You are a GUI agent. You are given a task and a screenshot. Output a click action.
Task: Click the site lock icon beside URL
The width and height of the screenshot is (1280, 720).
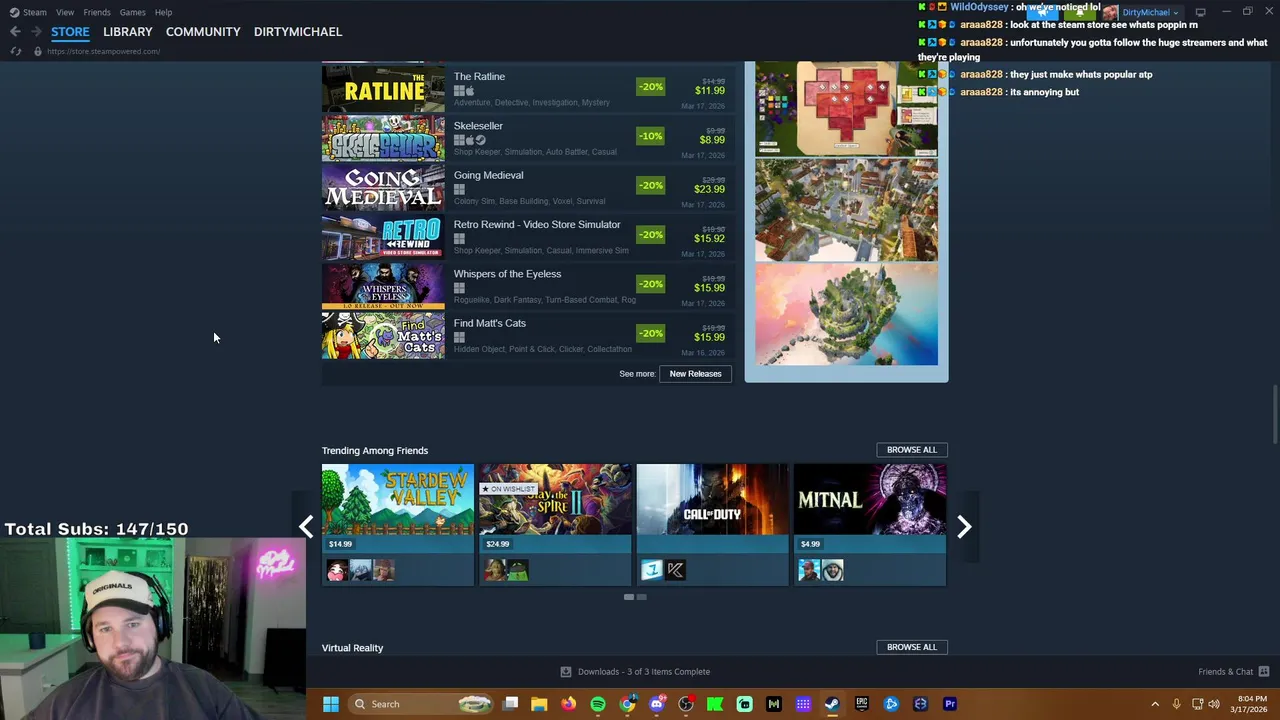pos(38,51)
